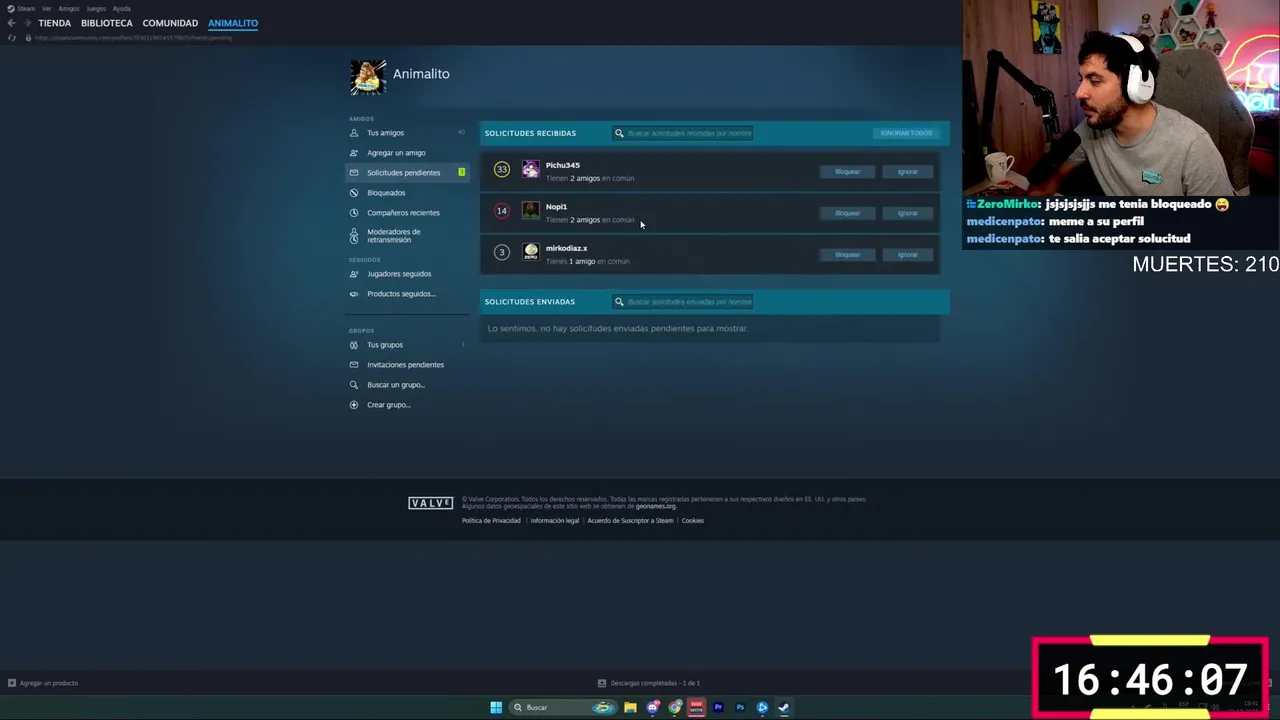Click the Bloqueados prohibited icon

point(354,193)
